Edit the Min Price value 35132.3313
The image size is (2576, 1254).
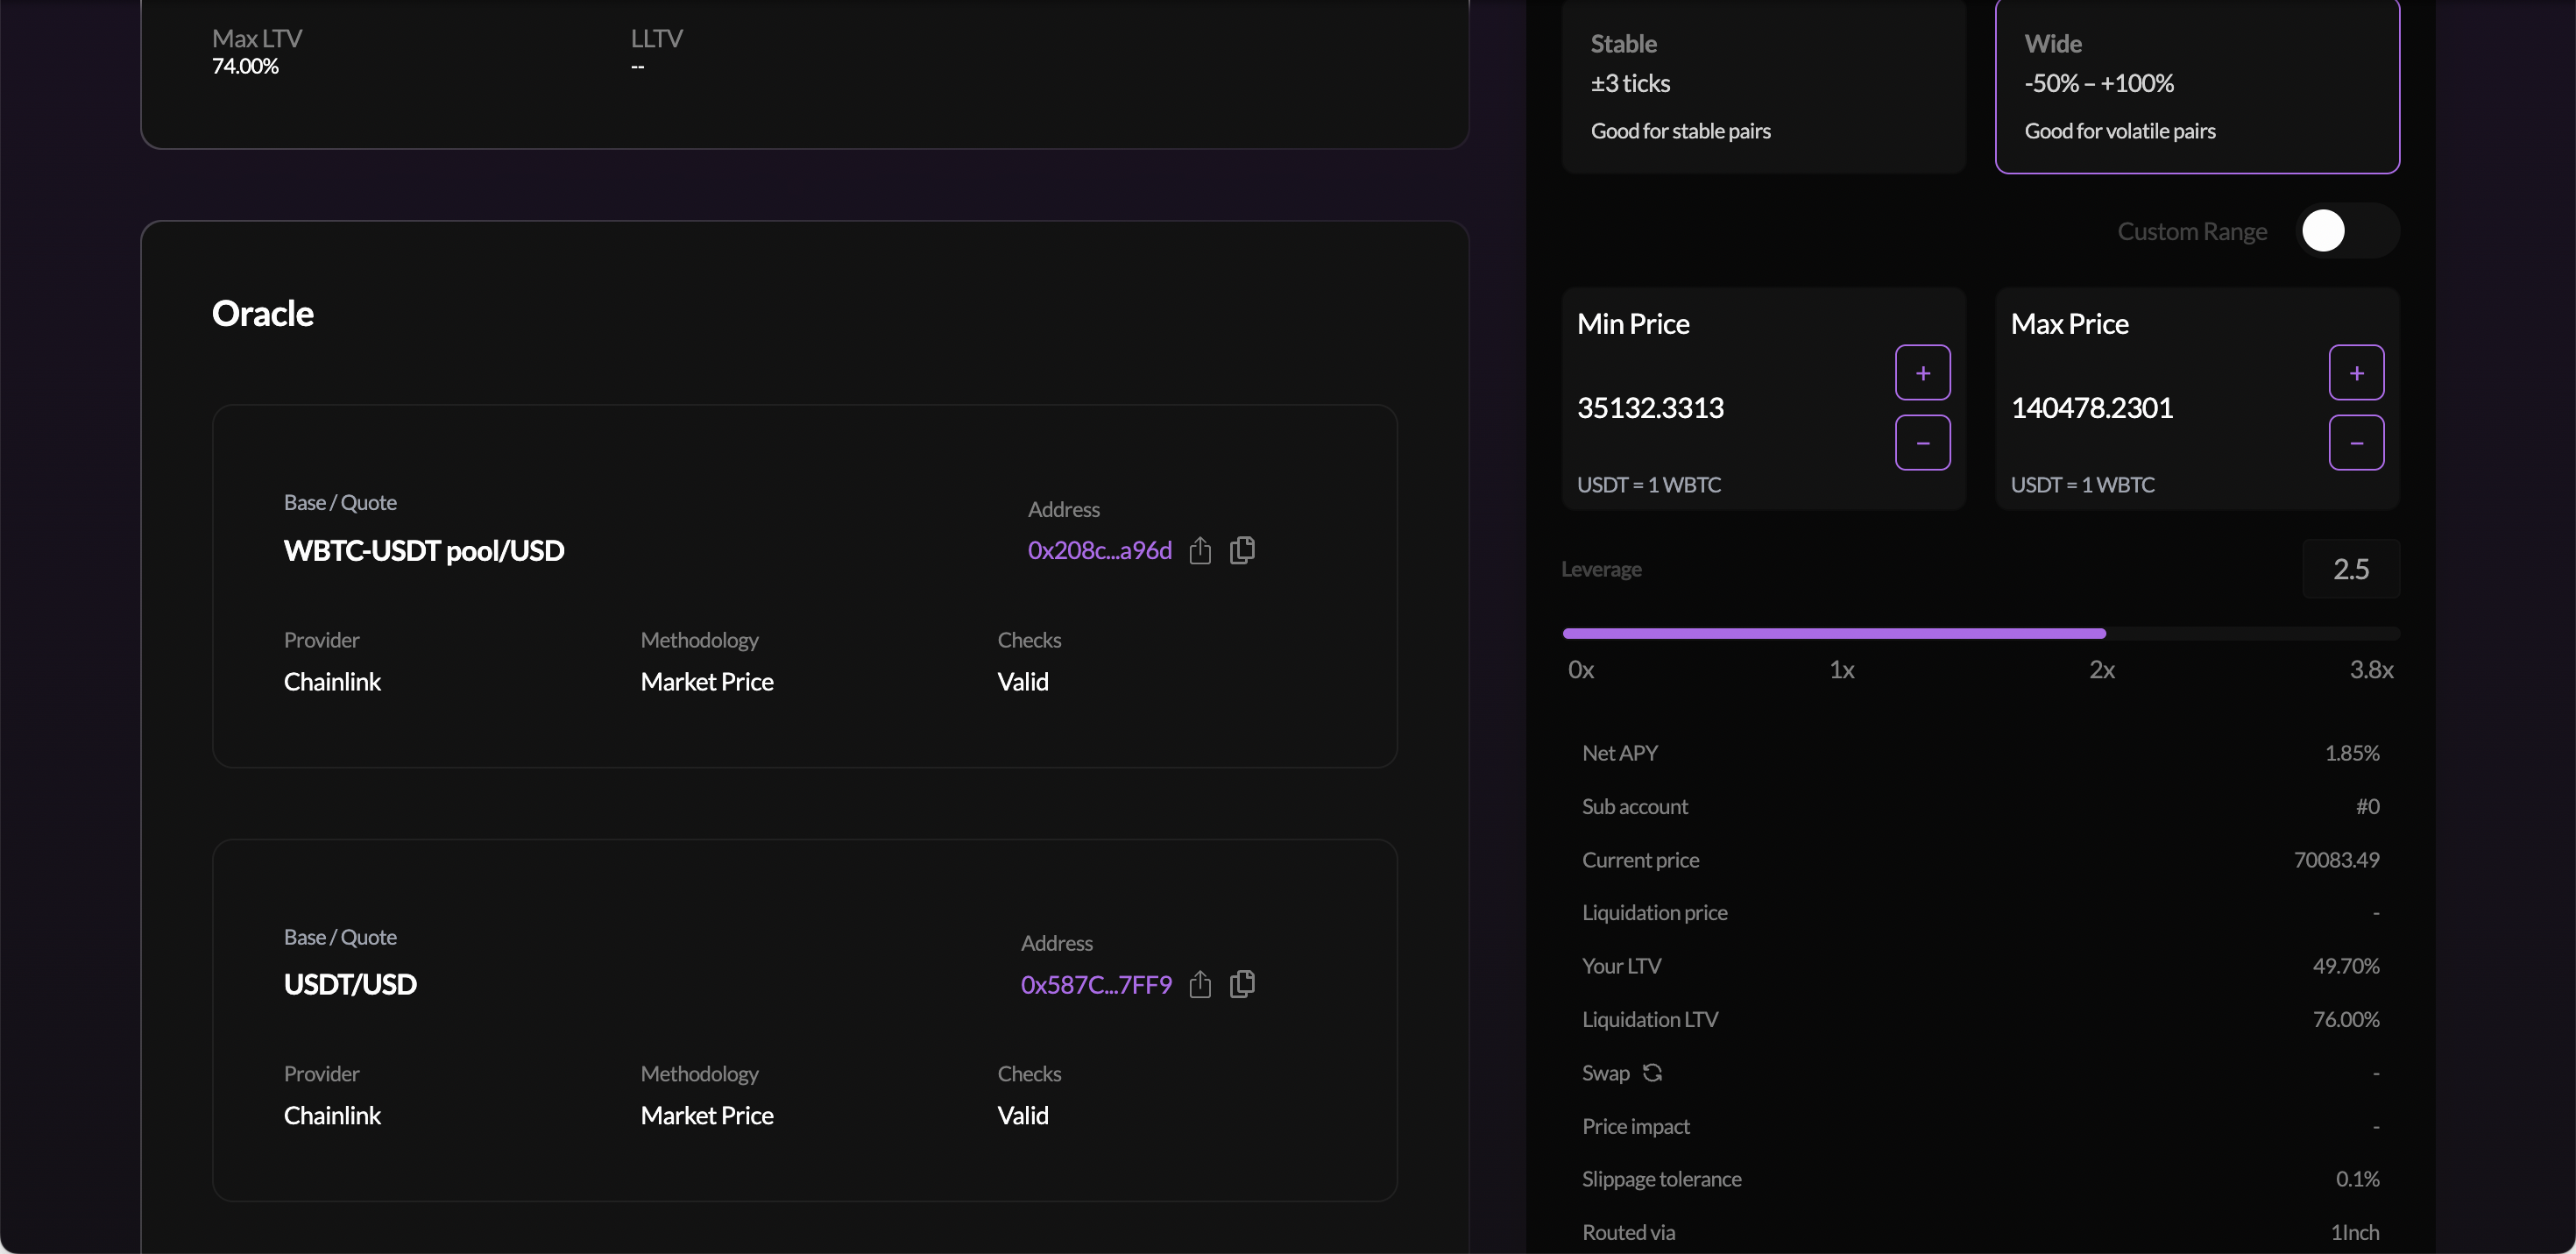(x=1650, y=407)
